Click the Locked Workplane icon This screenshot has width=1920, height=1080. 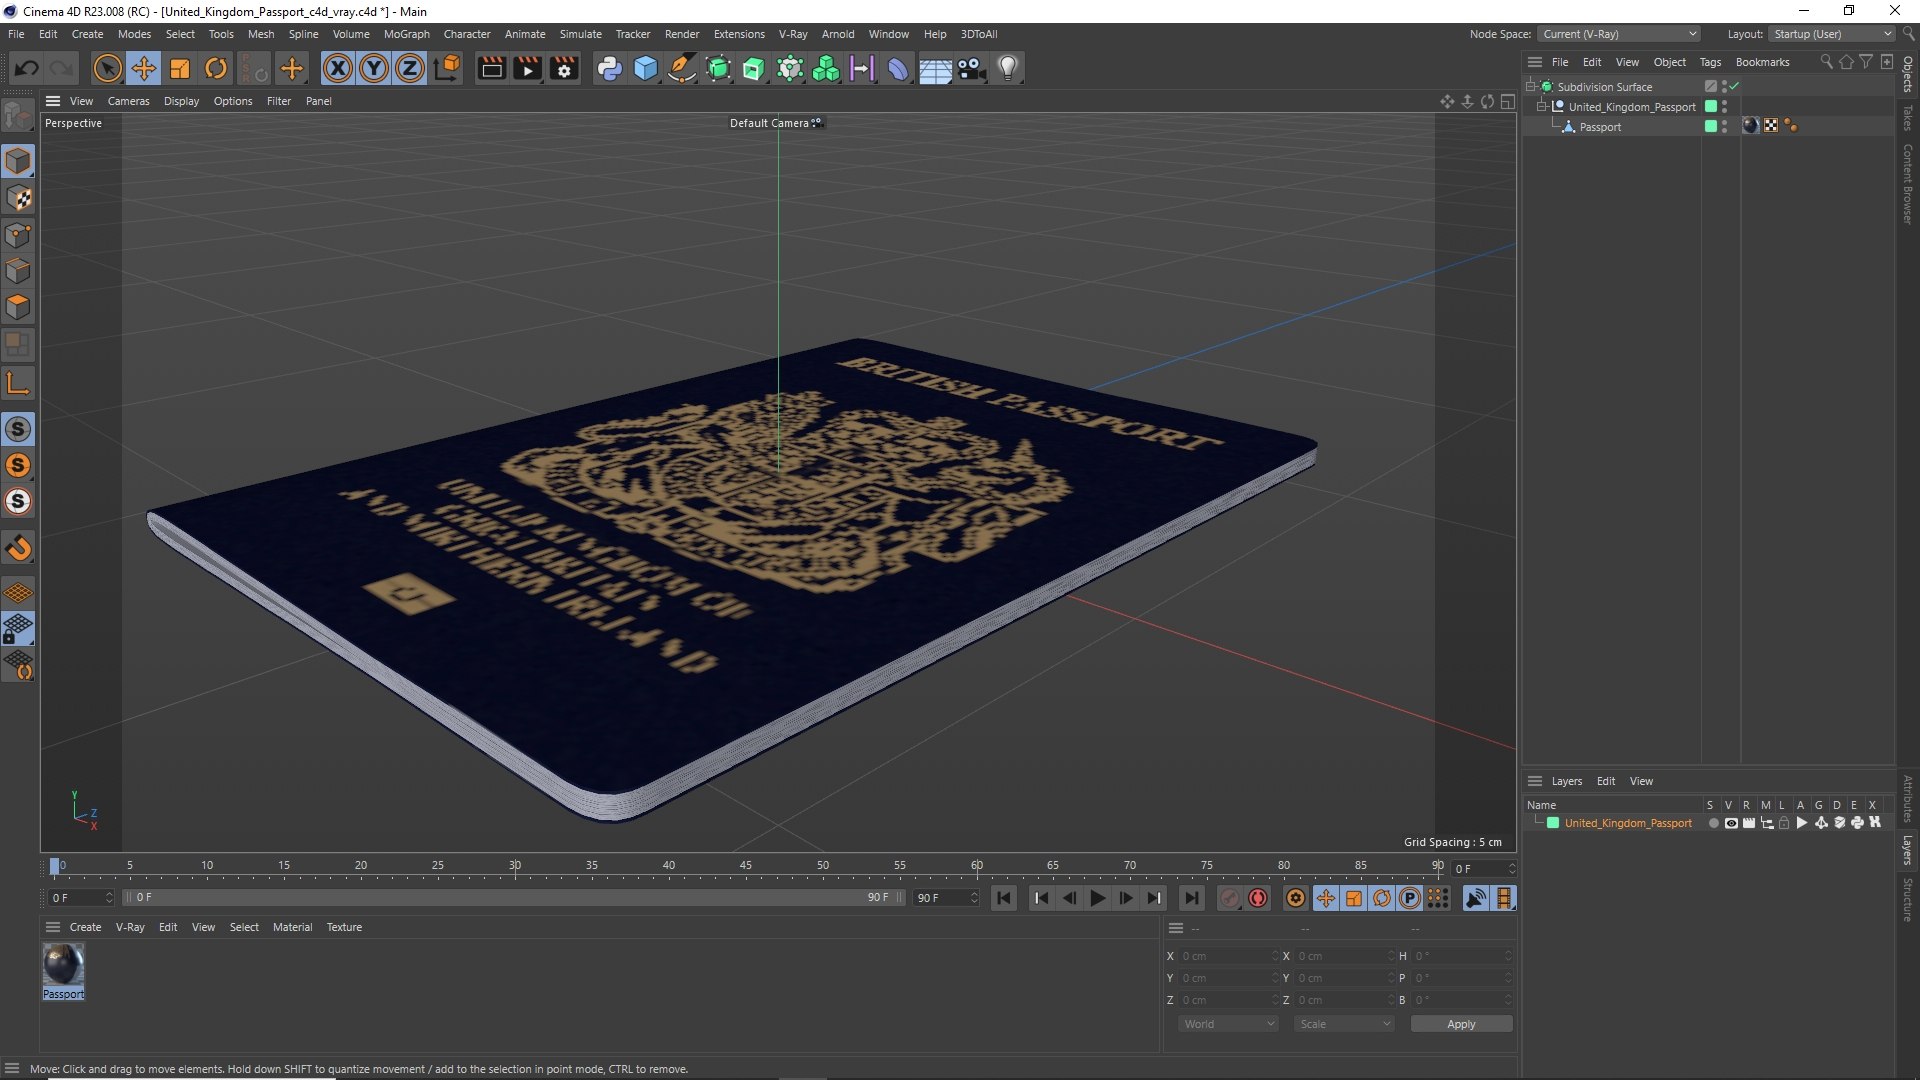coord(18,629)
